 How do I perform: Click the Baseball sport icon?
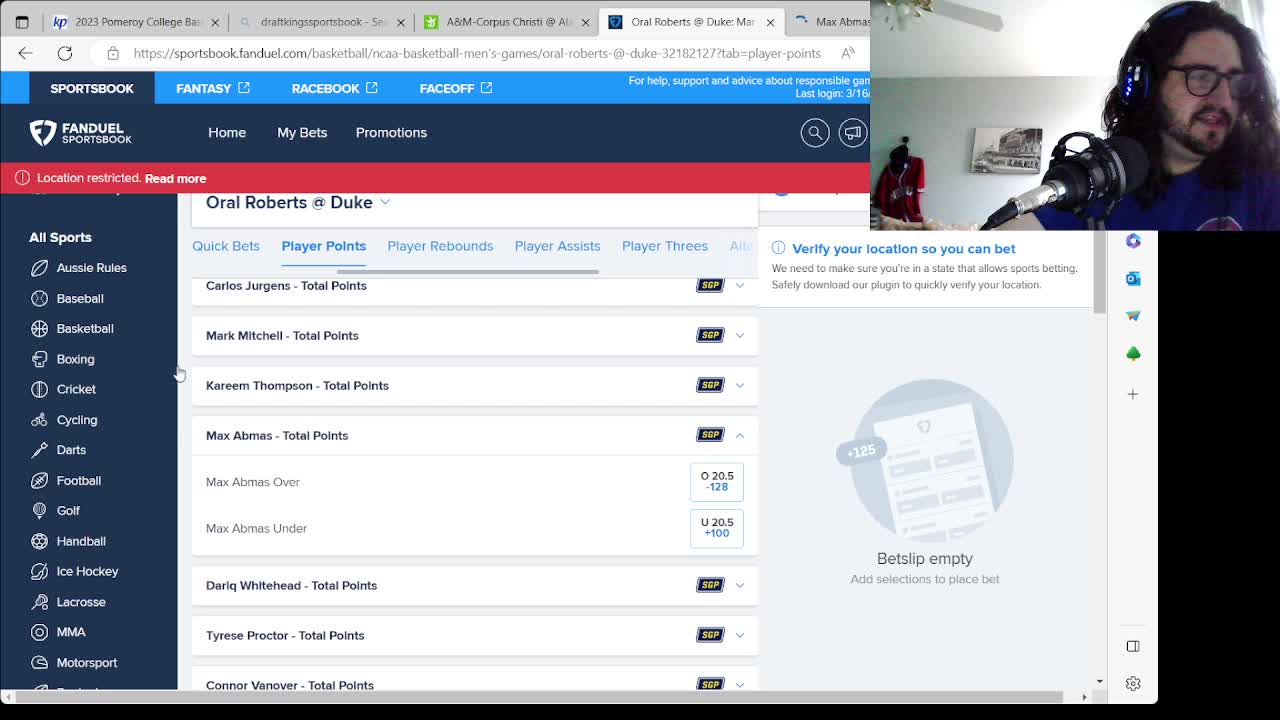(39, 298)
